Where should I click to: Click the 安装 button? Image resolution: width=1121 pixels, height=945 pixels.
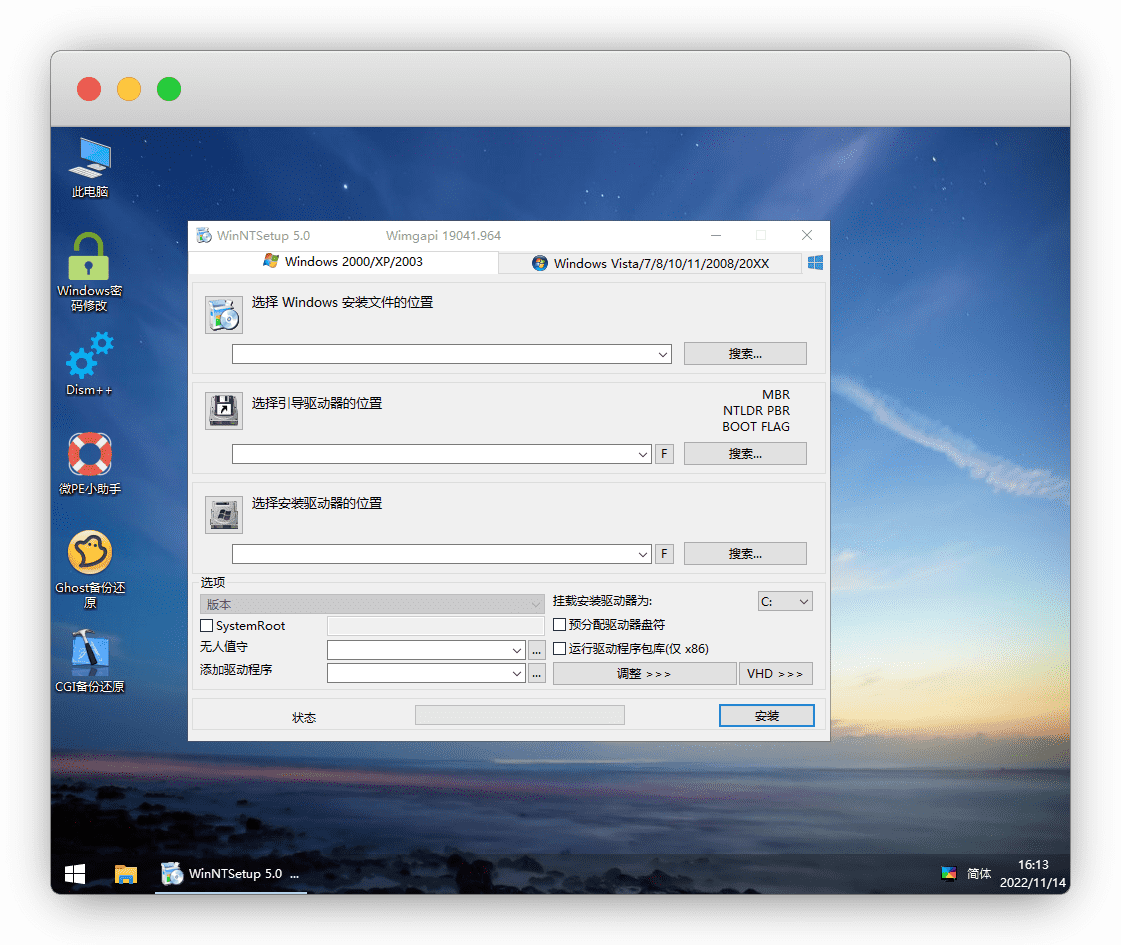tap(766, 716)
